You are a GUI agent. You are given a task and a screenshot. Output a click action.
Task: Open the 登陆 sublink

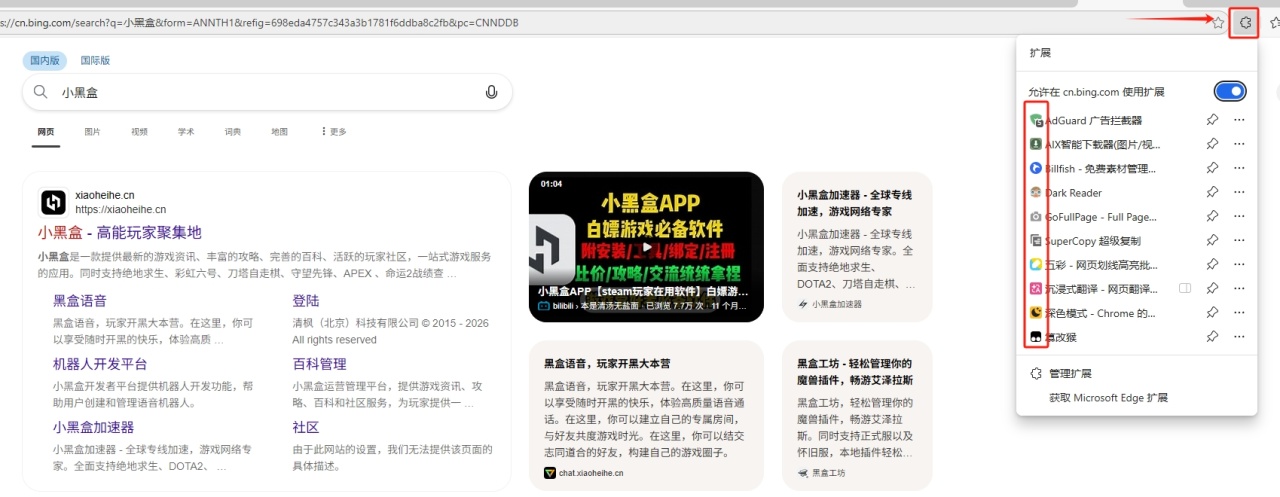click(x=306, y=300)
